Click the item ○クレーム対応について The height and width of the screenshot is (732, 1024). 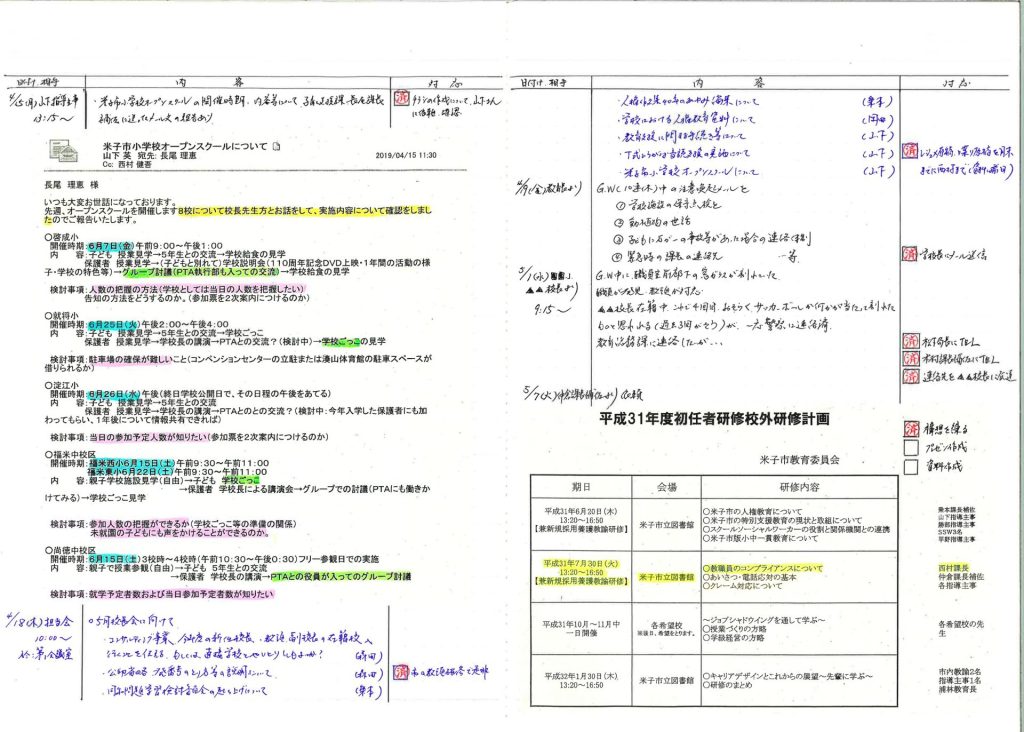tap(743, 586)
